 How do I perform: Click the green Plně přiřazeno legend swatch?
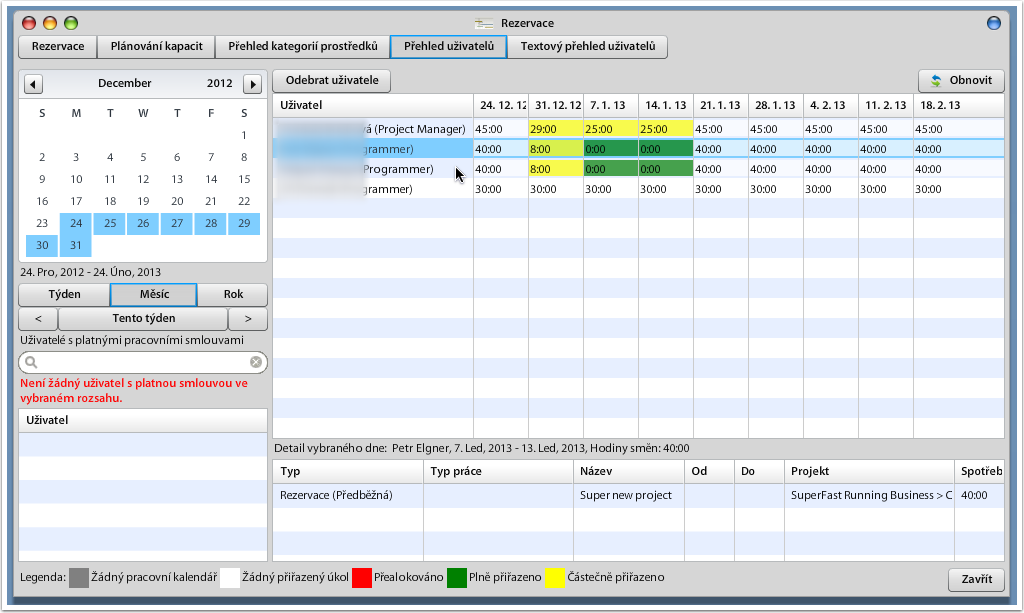tap(456, 577)
